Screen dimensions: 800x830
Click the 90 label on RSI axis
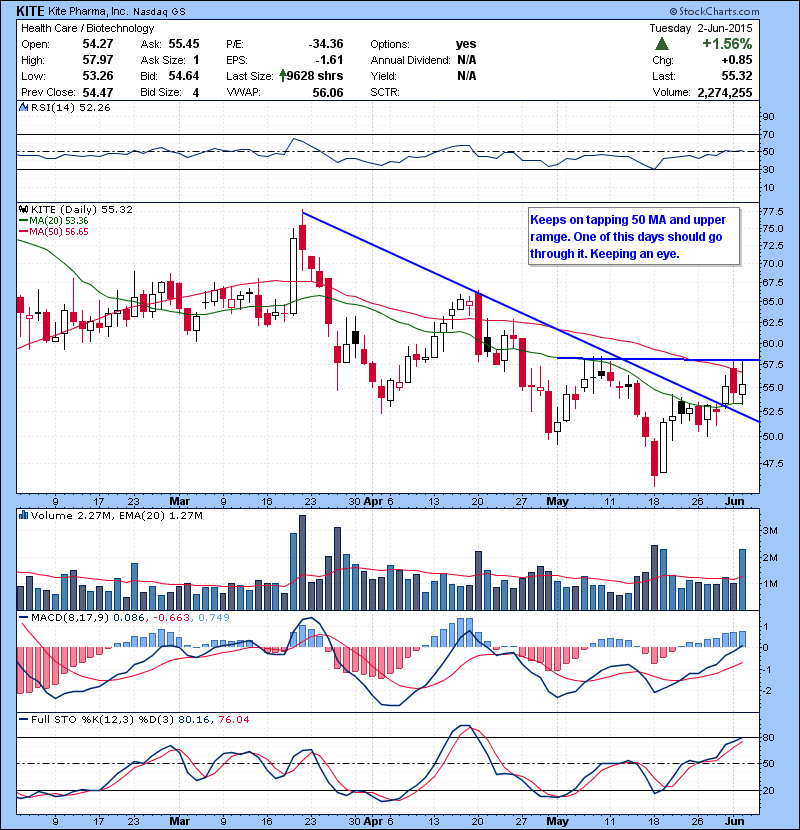pos(768,116)
